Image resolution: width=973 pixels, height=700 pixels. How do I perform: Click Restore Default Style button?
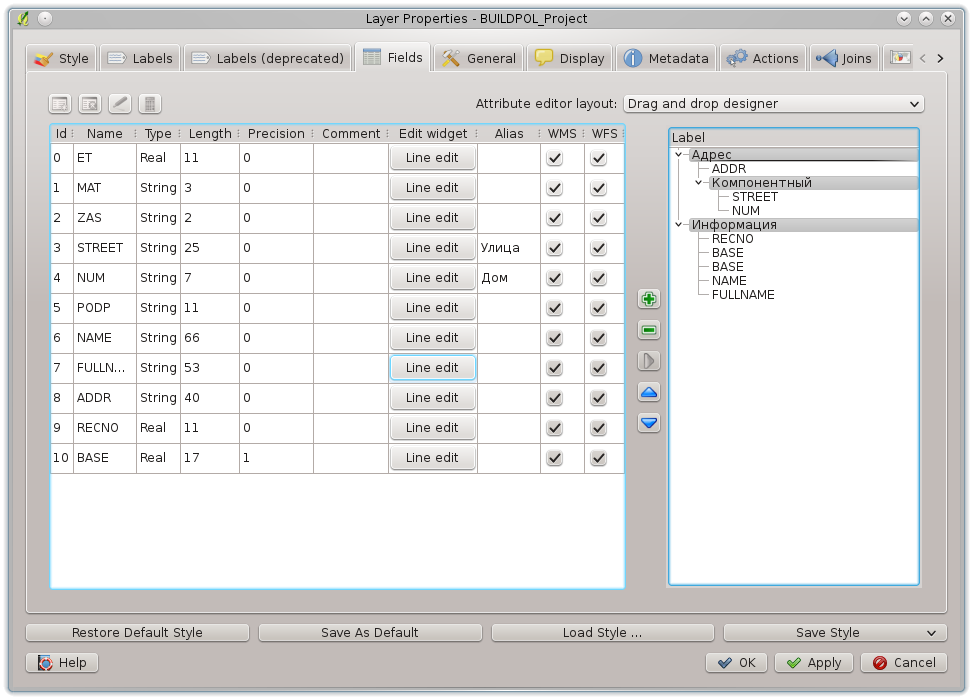coord(137,632)
